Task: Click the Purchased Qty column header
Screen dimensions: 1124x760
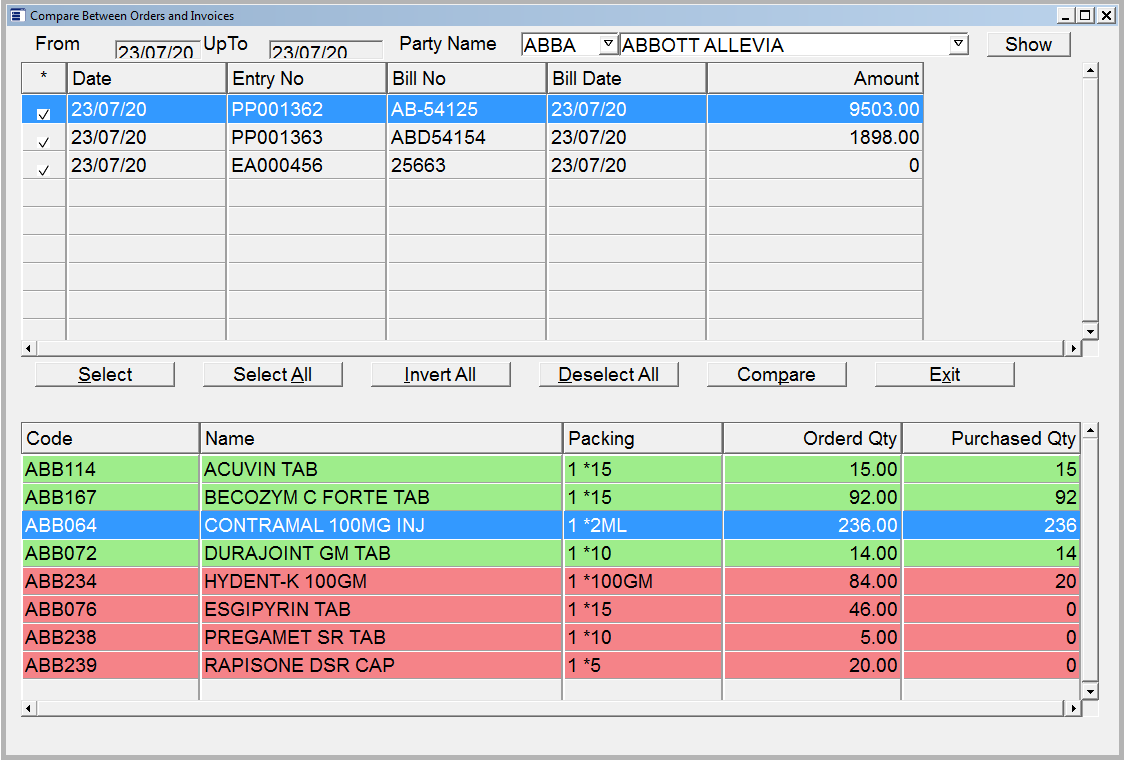Action: (991, 438)
